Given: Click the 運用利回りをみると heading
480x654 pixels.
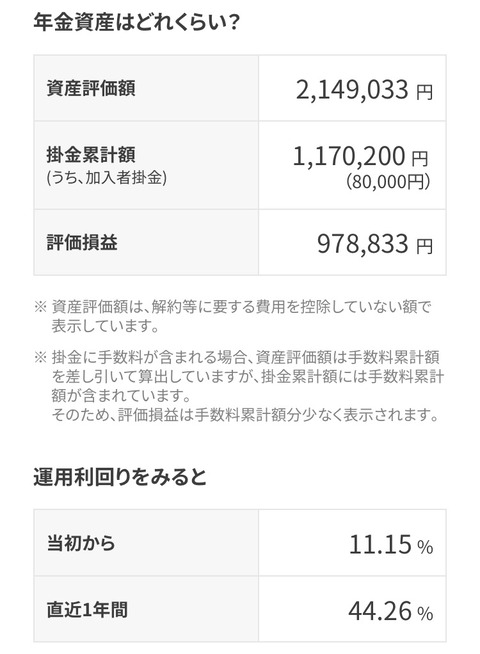Looking at the screenshot, I should point(120,477).
